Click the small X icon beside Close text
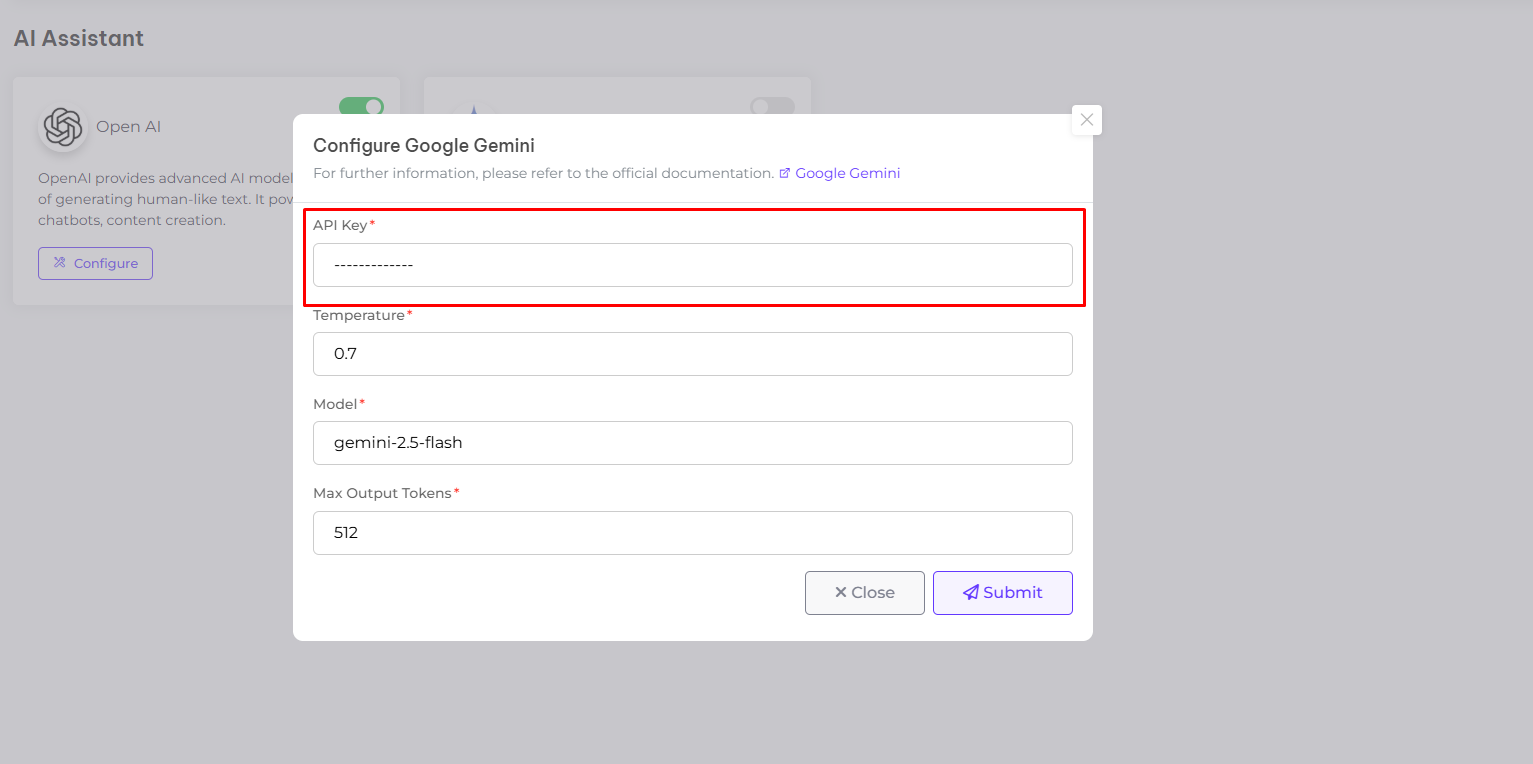 pyautogui.click(x=840, y=593)
